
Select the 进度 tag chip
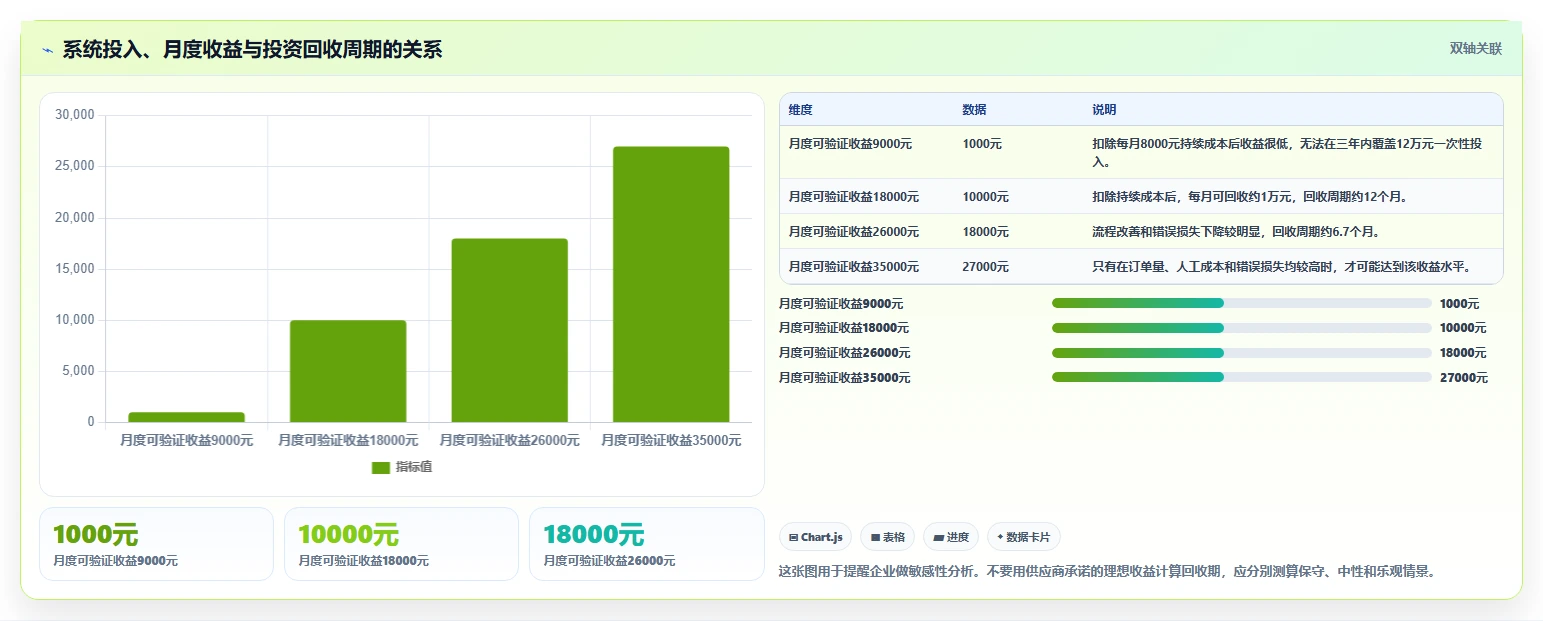coord(950,537)
